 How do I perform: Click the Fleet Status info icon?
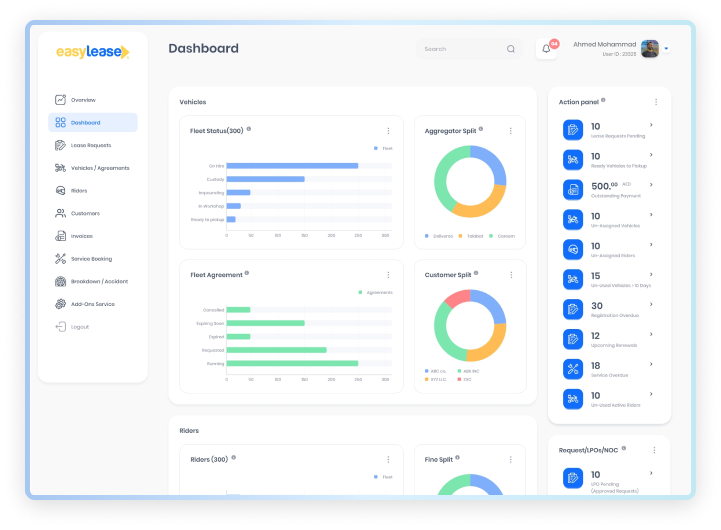tap(249, 129)
